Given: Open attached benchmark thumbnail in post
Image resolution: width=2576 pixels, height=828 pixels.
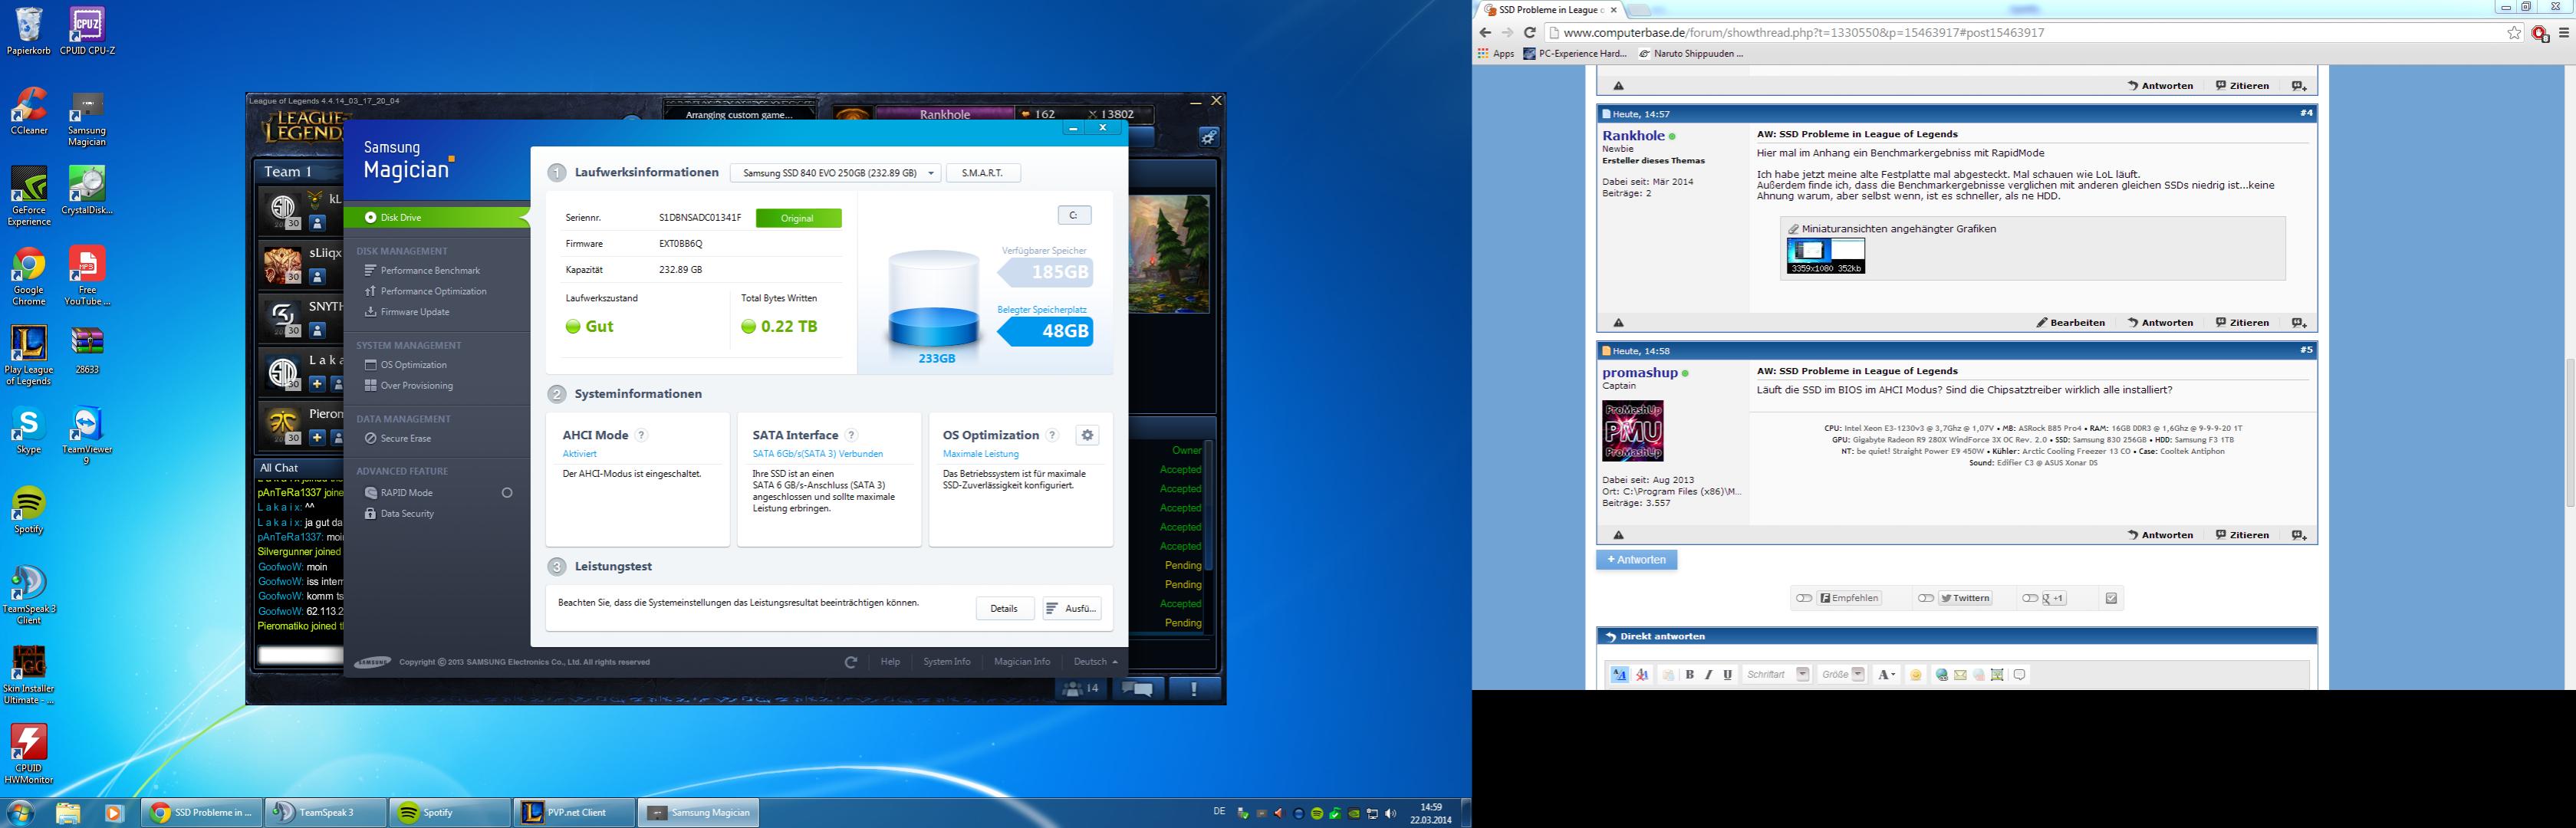Looking at the screenshot, I should pos(1825,255).
